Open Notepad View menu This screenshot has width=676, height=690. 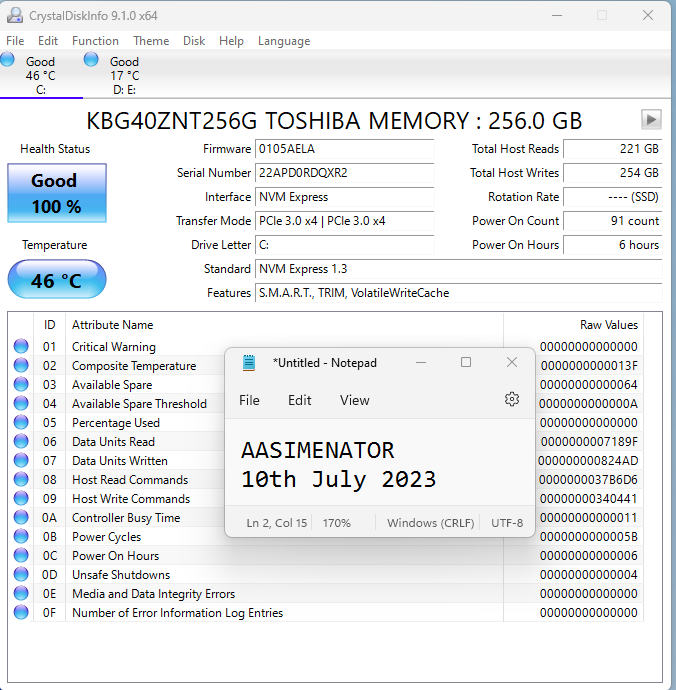[354, 400]
